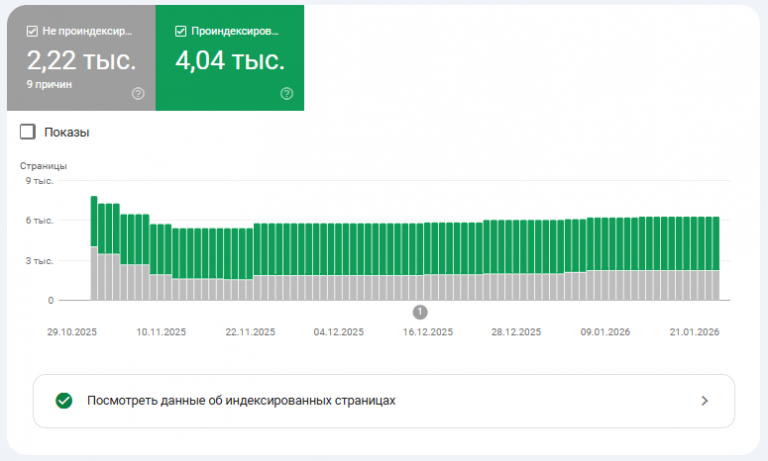
Task: Enable the Показы checkbox
Action: coord(28,132)
